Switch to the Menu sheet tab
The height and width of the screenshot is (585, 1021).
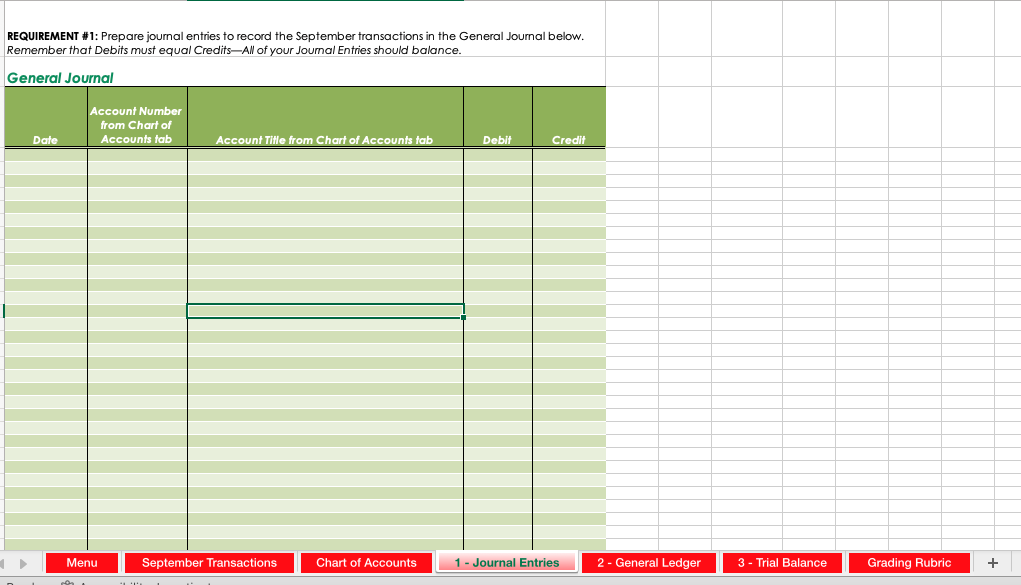[81, 562]
